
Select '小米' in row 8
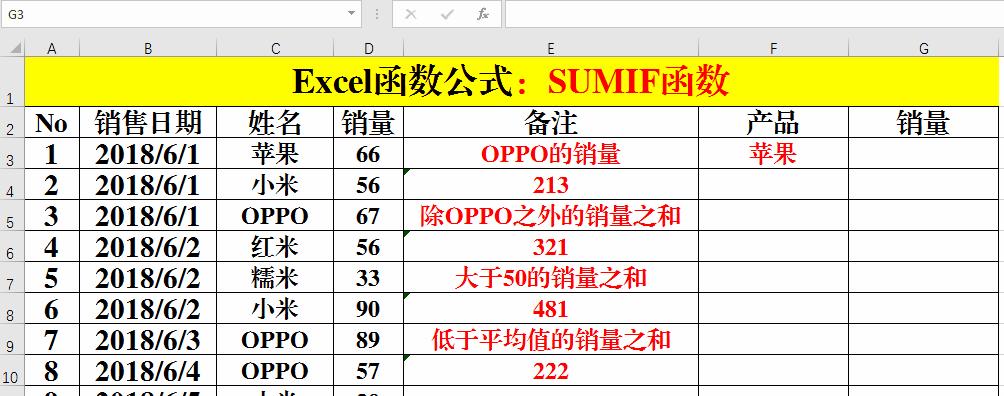(x=275, y=308)
